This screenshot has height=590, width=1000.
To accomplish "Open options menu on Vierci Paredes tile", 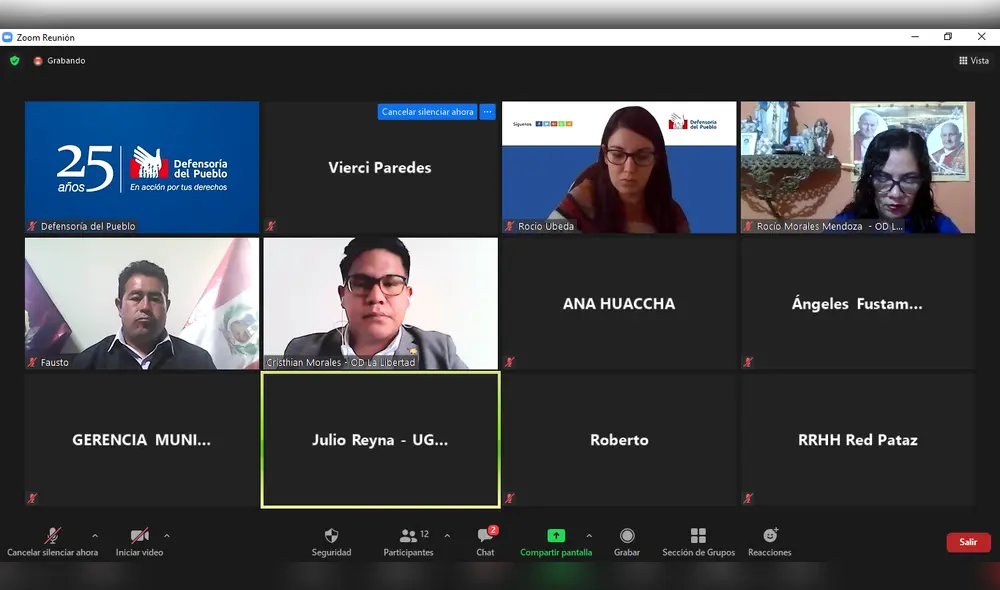I will [x=487, y=112].
